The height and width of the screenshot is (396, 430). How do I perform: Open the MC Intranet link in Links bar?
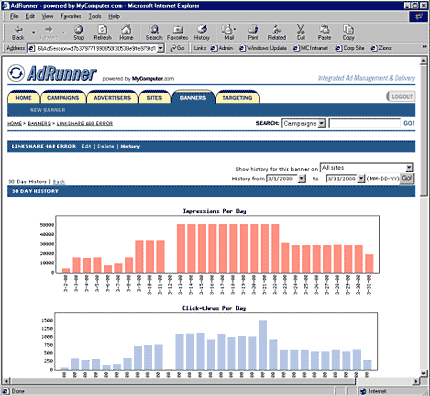[x=310, y=48]
